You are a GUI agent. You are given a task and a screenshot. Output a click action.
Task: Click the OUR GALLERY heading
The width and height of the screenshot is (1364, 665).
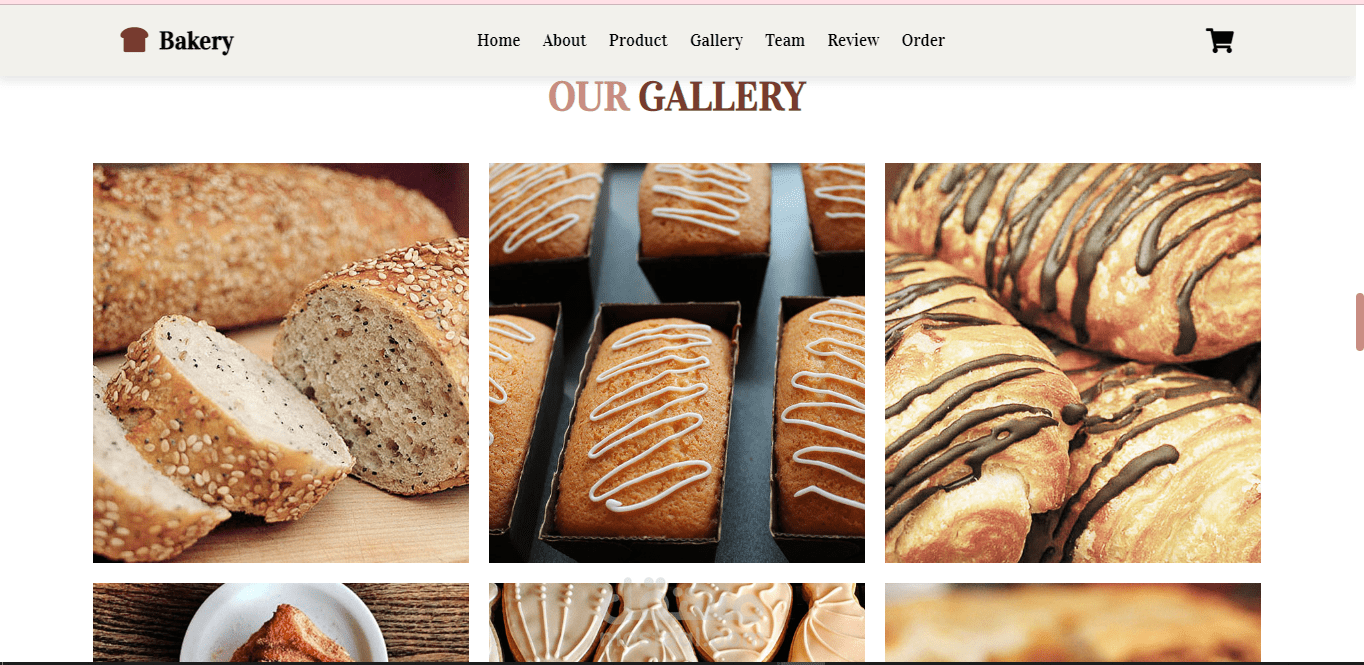pyautogui.click(x=677, y=96)
